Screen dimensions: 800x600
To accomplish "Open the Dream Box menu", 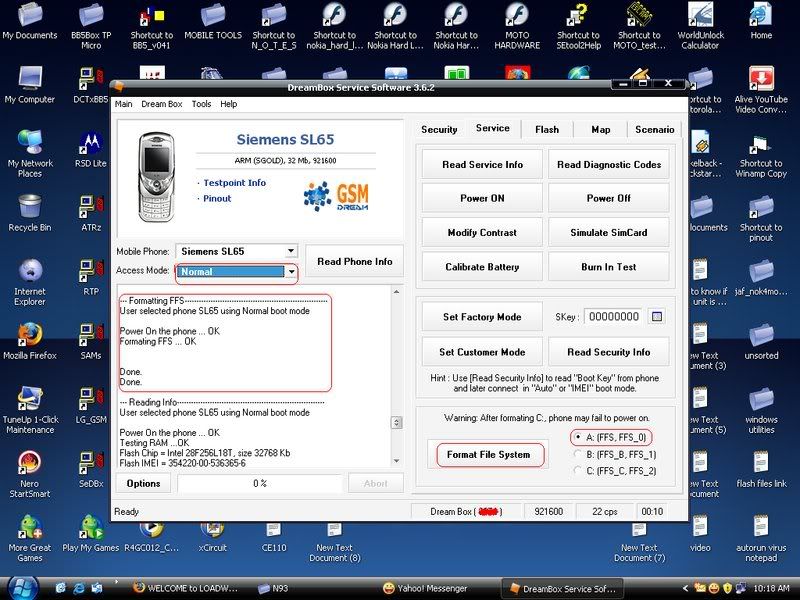I will (x=162, y=104).
